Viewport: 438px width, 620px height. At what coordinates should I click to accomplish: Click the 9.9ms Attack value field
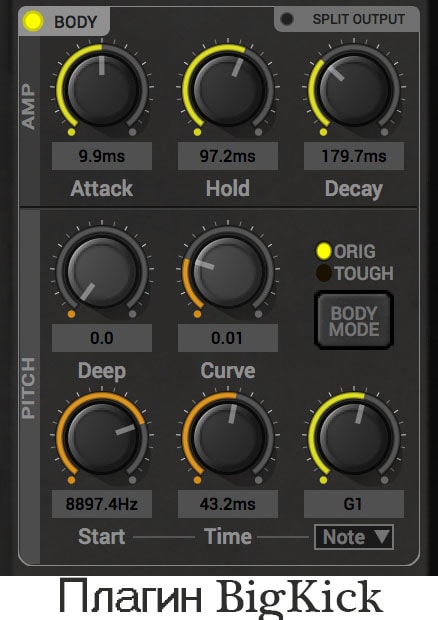[x=102, y=156]
